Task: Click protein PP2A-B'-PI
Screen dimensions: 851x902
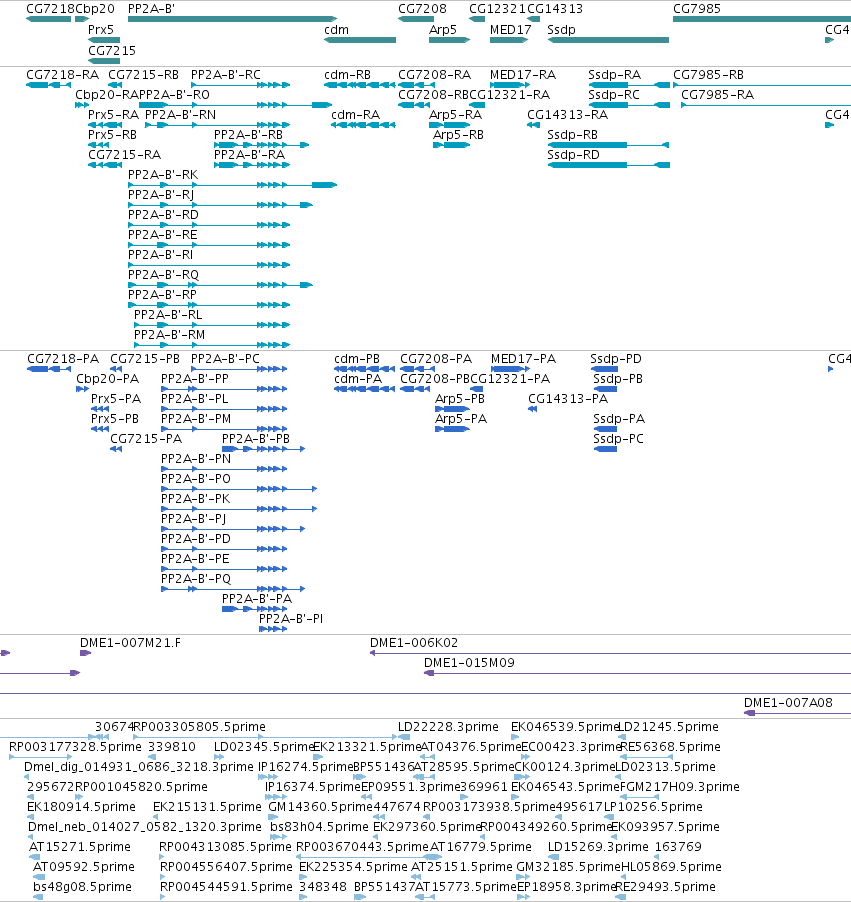Action: pos(291,619)
